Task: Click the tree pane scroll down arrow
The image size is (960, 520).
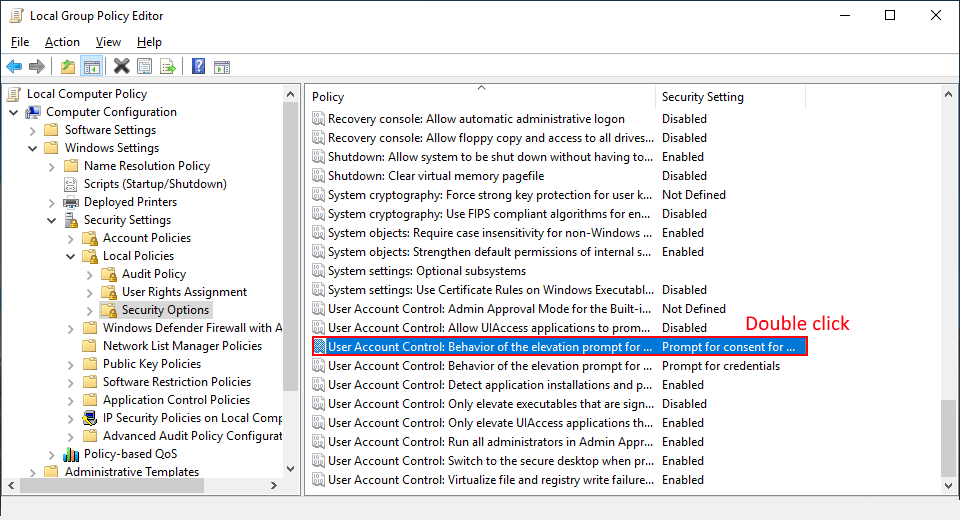Action: (x=290, y=469)
